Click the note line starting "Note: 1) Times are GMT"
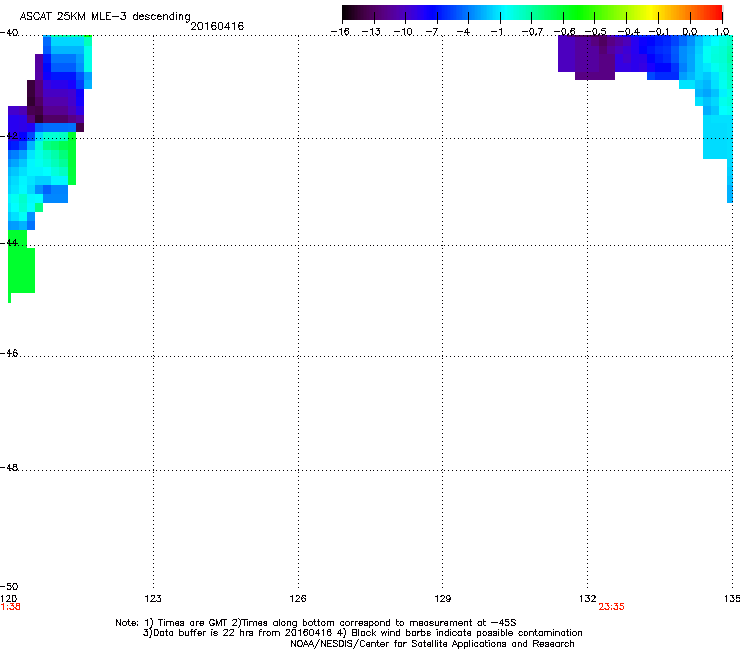Screen dimensions: 740x650 pyautogui.click(x=316, y=623)
